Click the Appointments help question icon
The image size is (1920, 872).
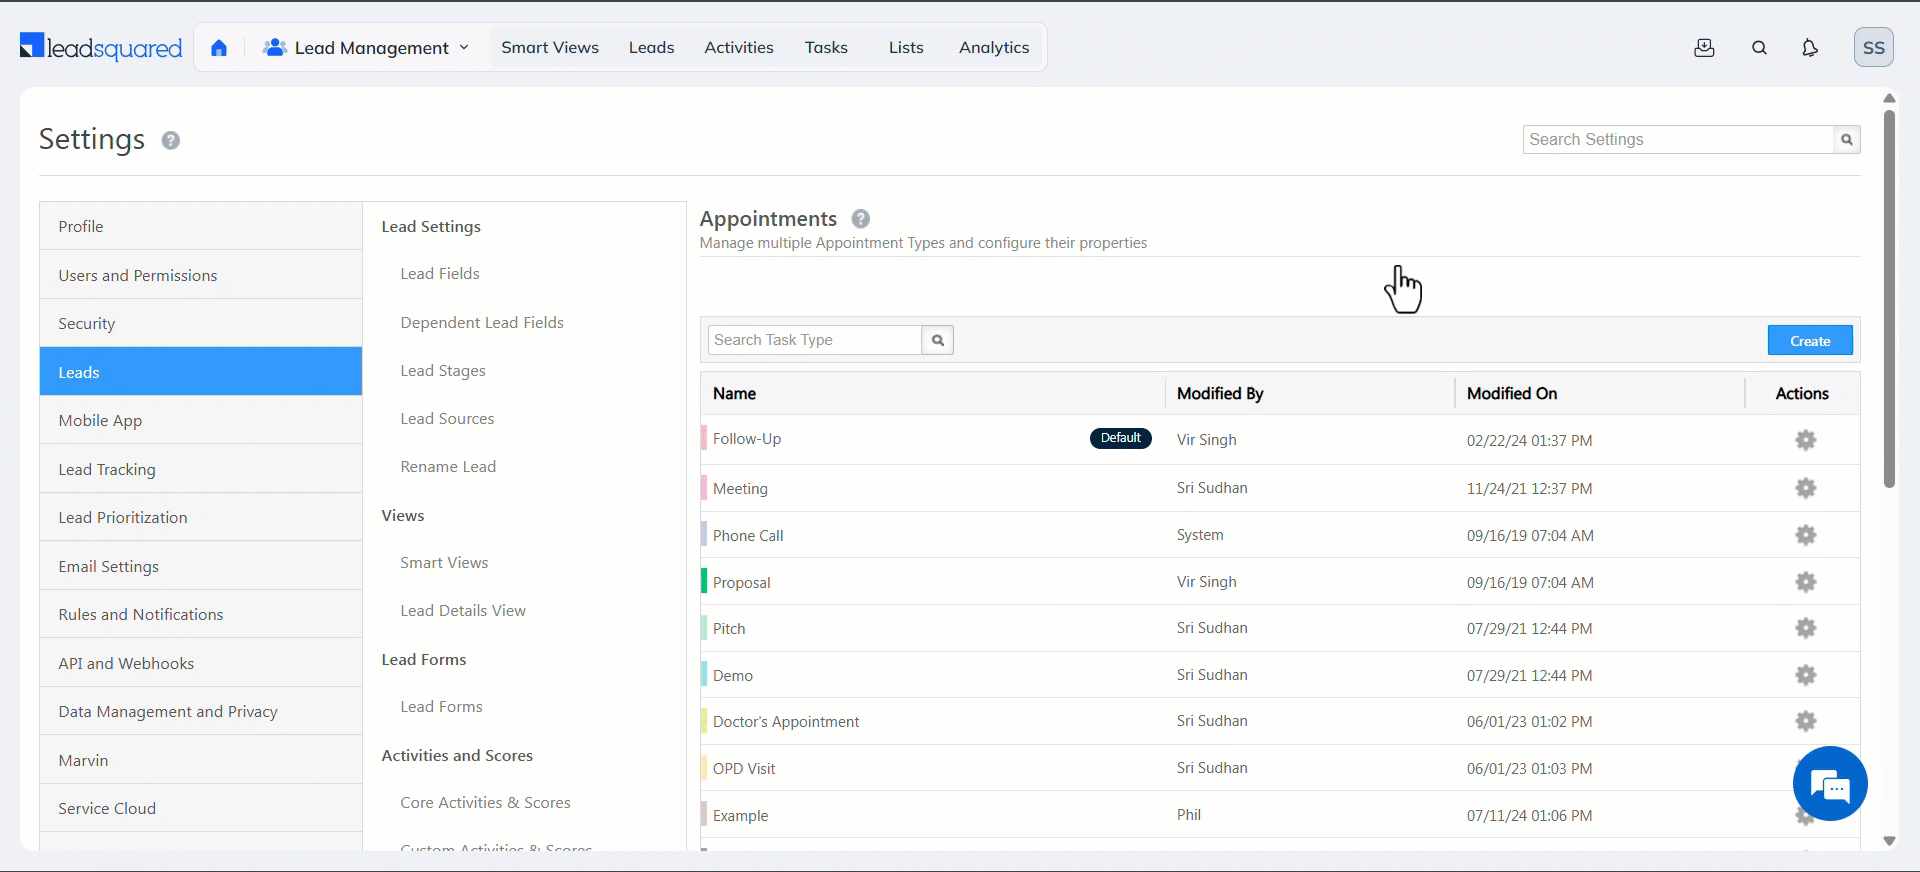[861, 218]
